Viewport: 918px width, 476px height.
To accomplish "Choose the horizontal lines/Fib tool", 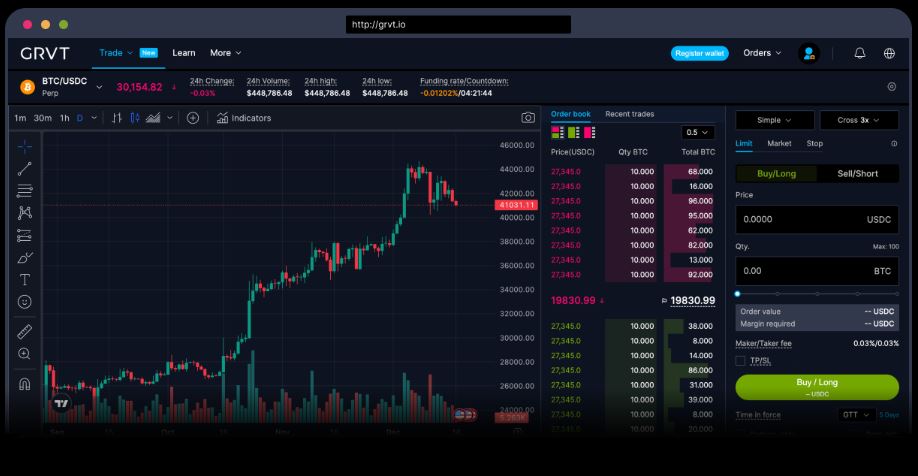I will (25, 191).
